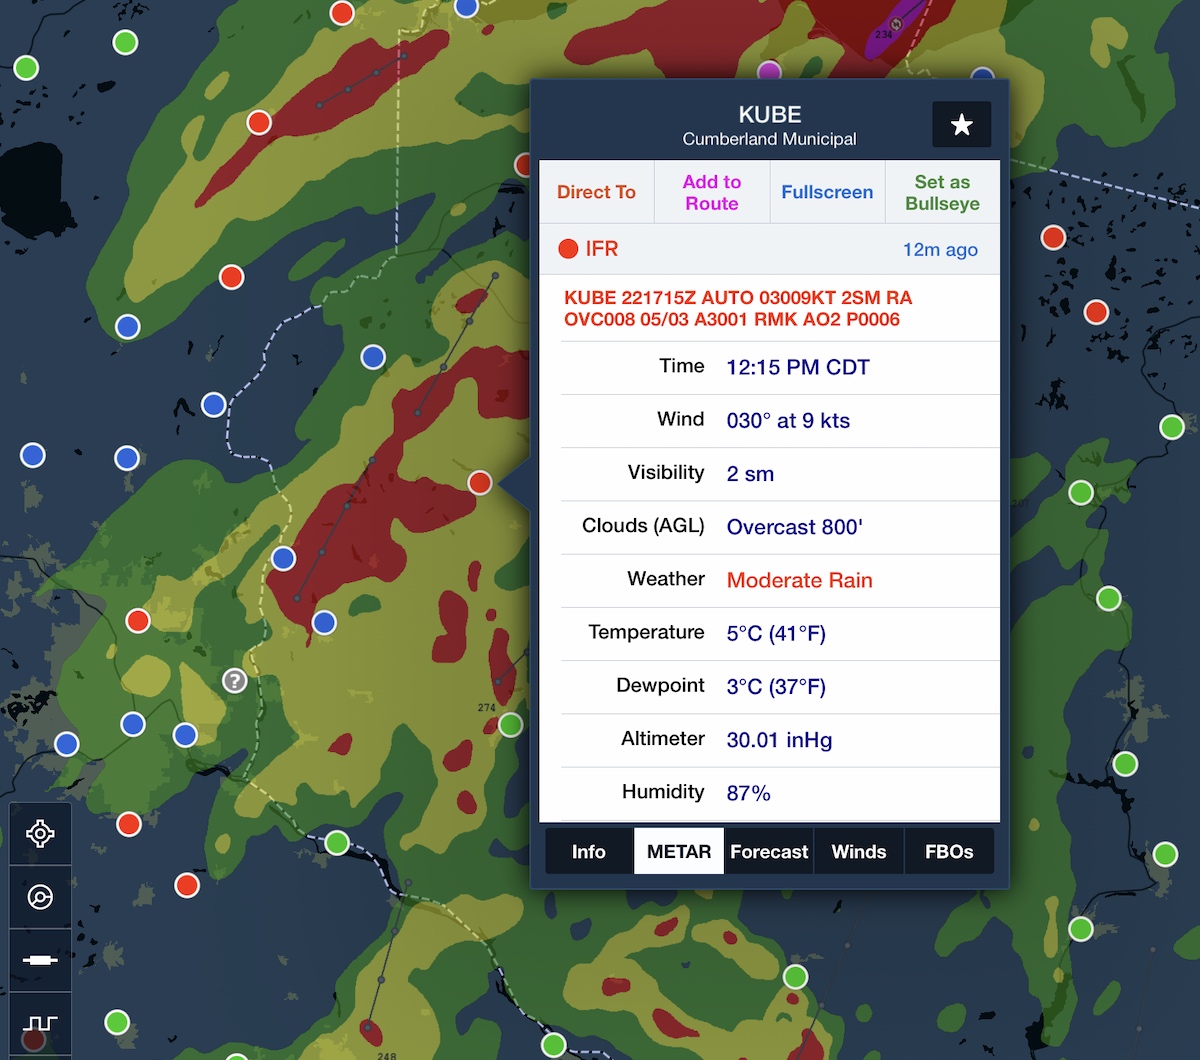Tap the magenta station marker on the map

pos(769,72)
